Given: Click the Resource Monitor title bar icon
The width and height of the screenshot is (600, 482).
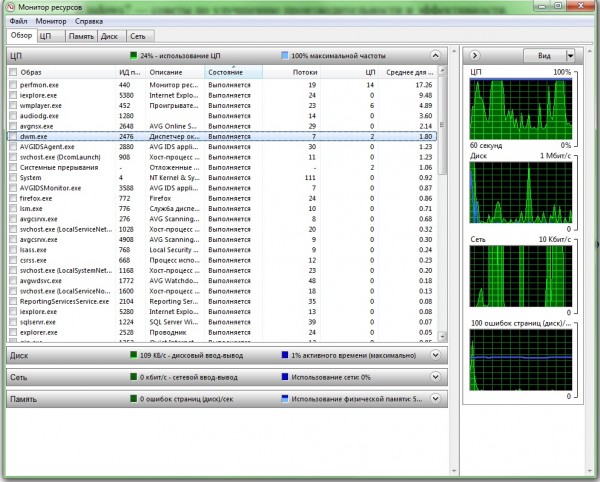Looking at the screenshot, I should click(10, 7).
